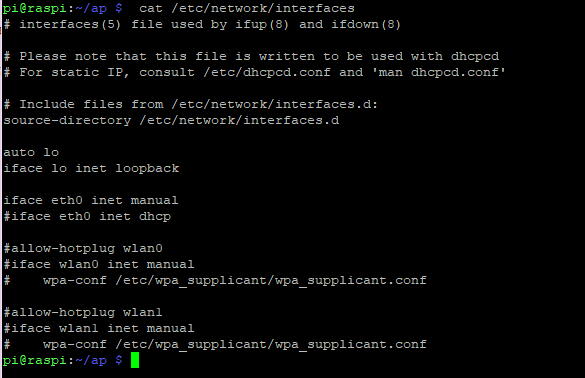Image resolution: width=585 pixels, height=378 pixels.
Task: Click the '#allow-hotplug wlan1' line
Action: [83, 312]
